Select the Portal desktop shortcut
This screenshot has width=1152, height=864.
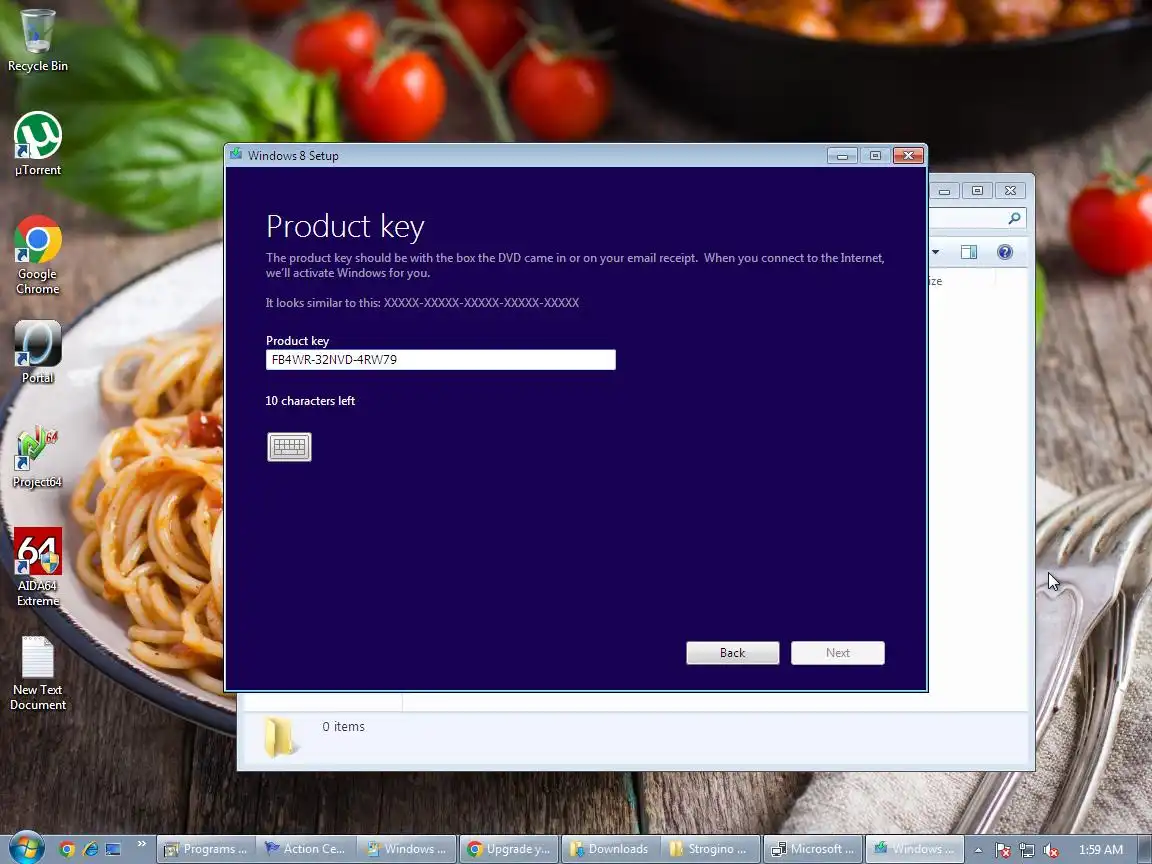point(37,352)
